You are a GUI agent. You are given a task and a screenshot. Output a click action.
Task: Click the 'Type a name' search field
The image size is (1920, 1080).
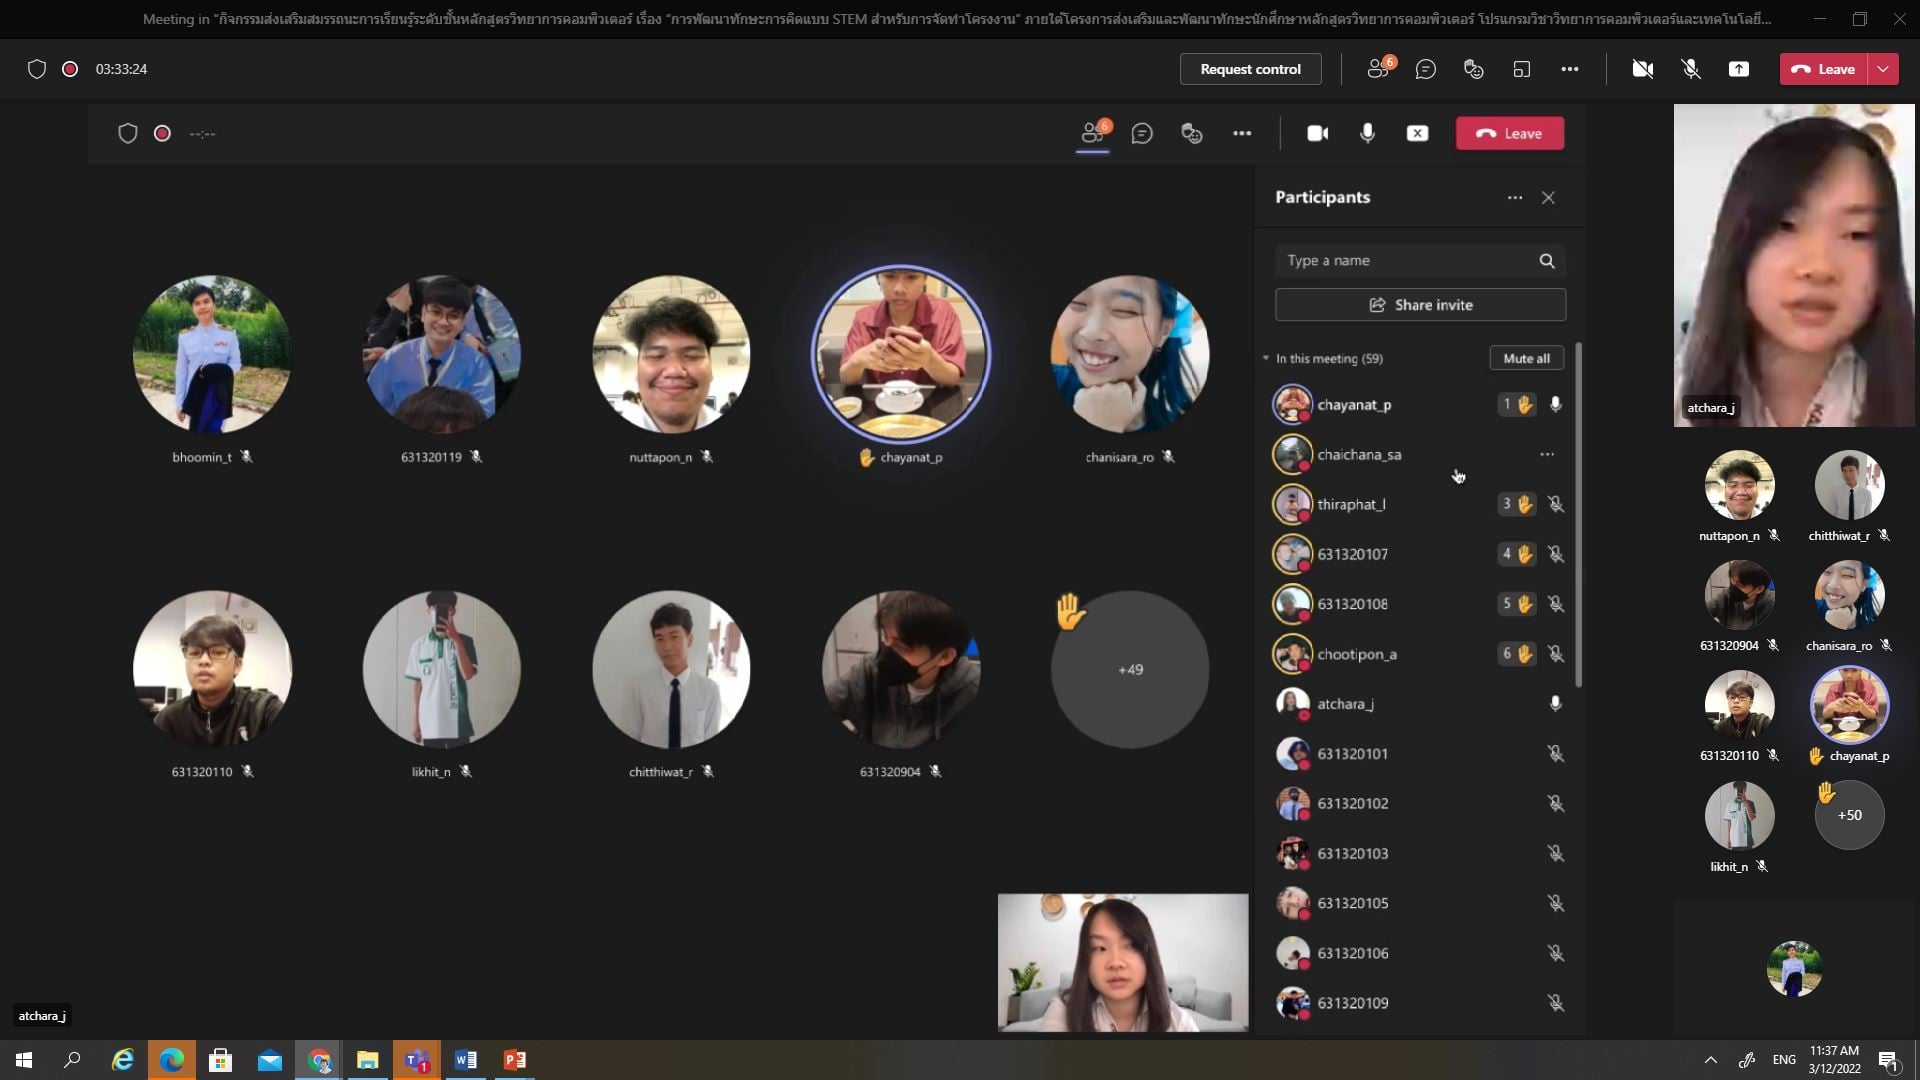tap(1405, 261)
